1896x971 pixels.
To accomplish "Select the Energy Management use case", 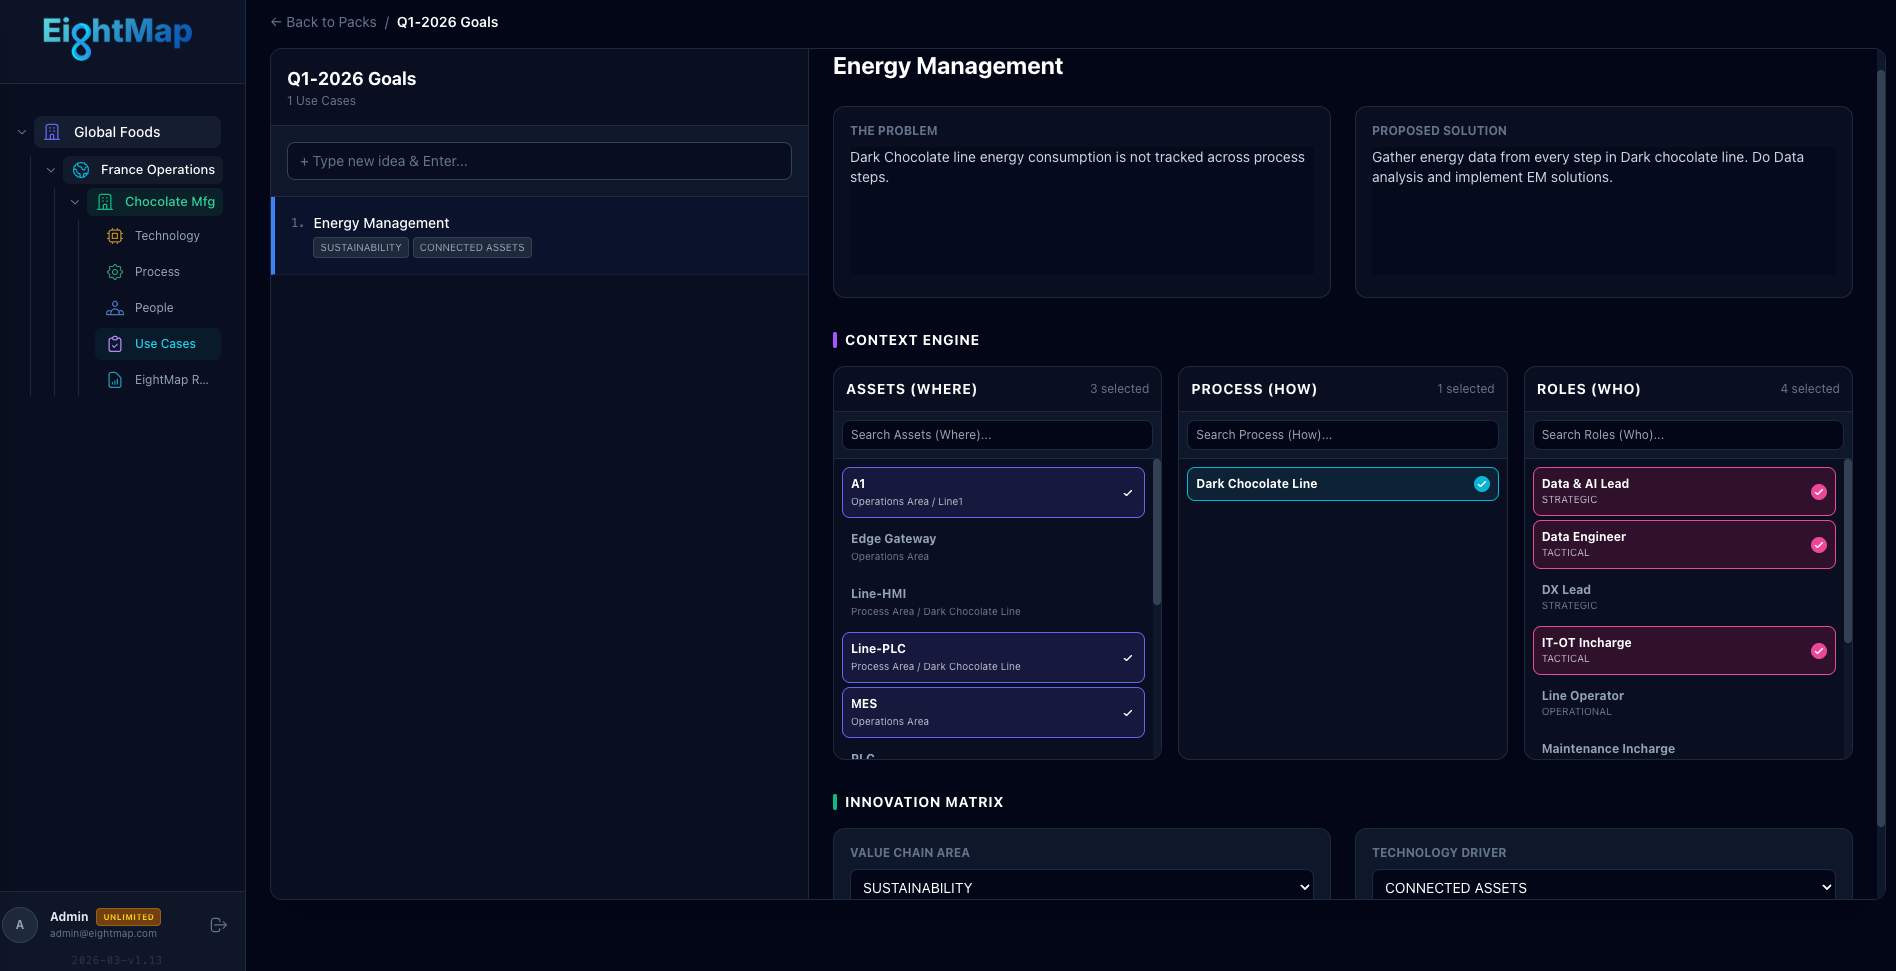I will [x=381, y=222].
